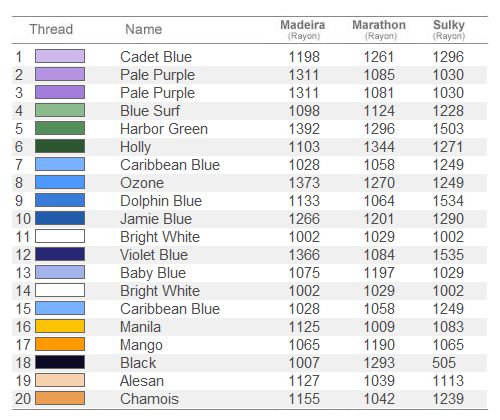The height and width of the screenshot is (420, 500).
Task: Click the Marathon column header
Action: [379, 29]
